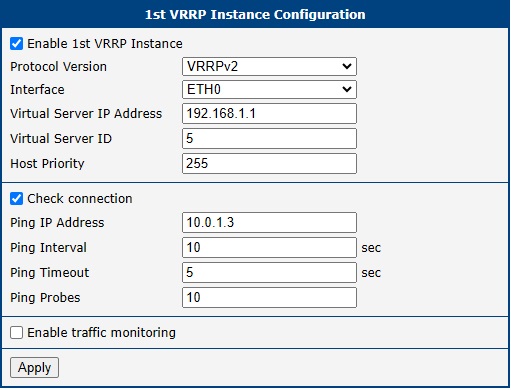Enable traffic monitoring checkbox
Screen dimensions: 511x390
click(x=16, y=333)
